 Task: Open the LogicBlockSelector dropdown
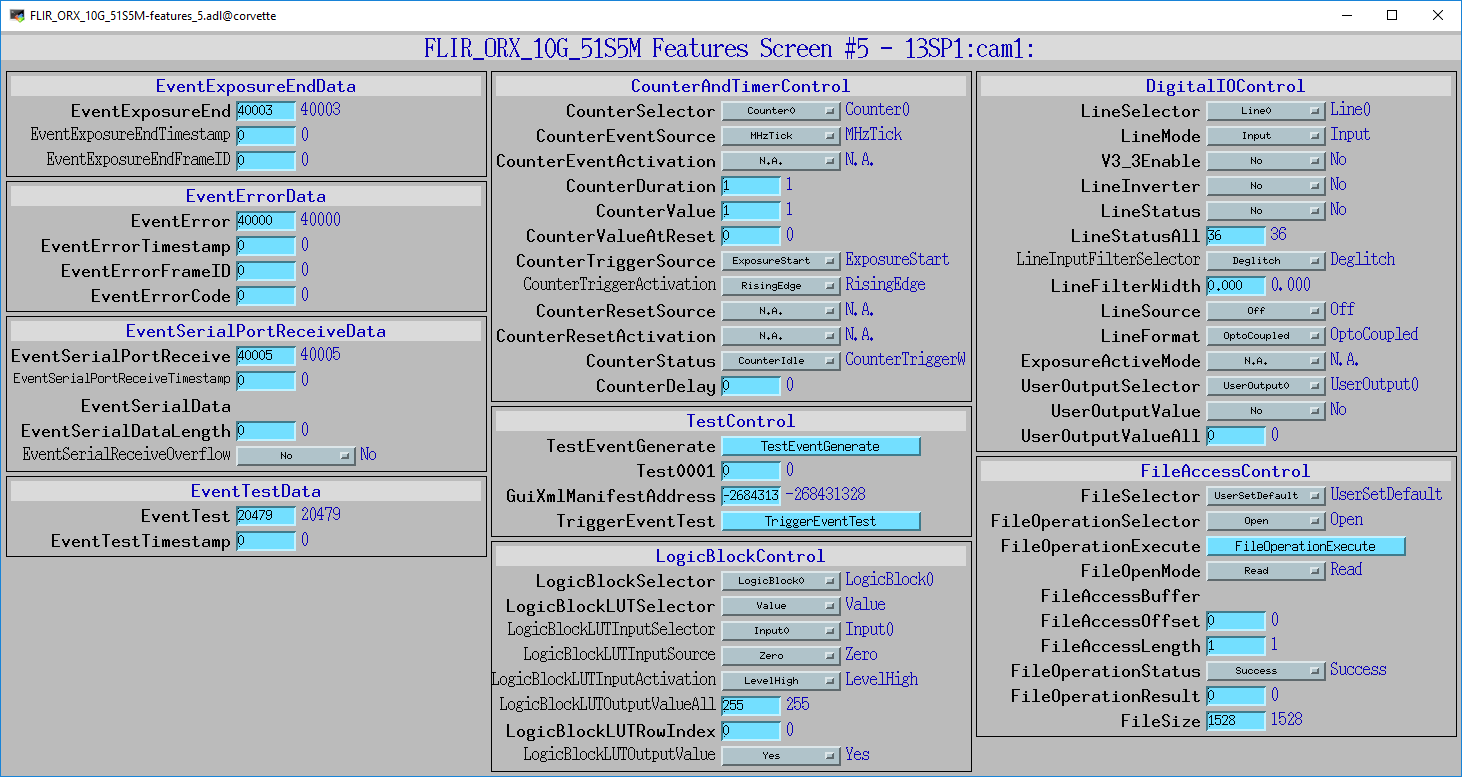click(x=781, y=581)
